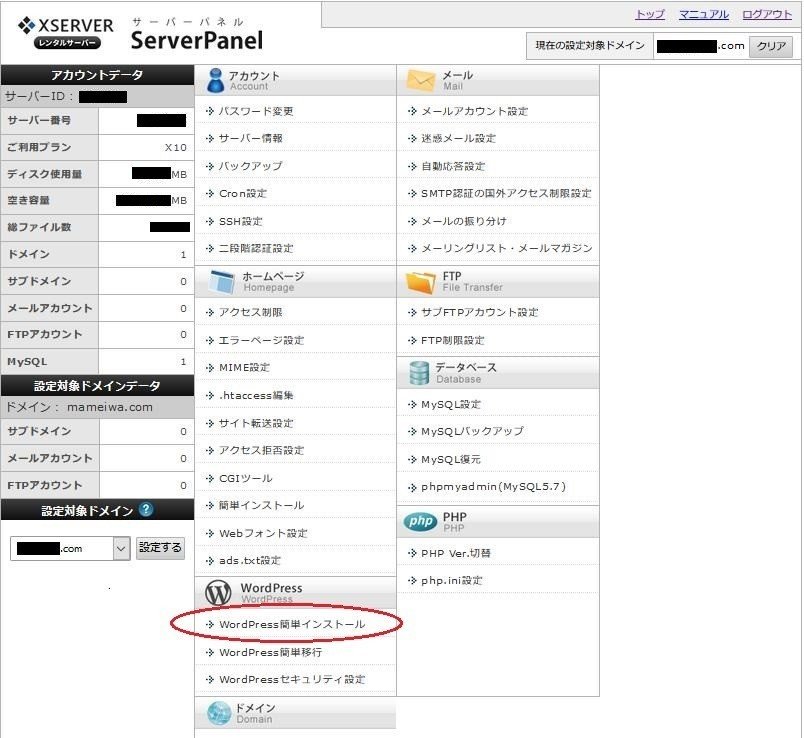
Task: Open WordPressセキュリティ設定
Action: pos(292,679)
